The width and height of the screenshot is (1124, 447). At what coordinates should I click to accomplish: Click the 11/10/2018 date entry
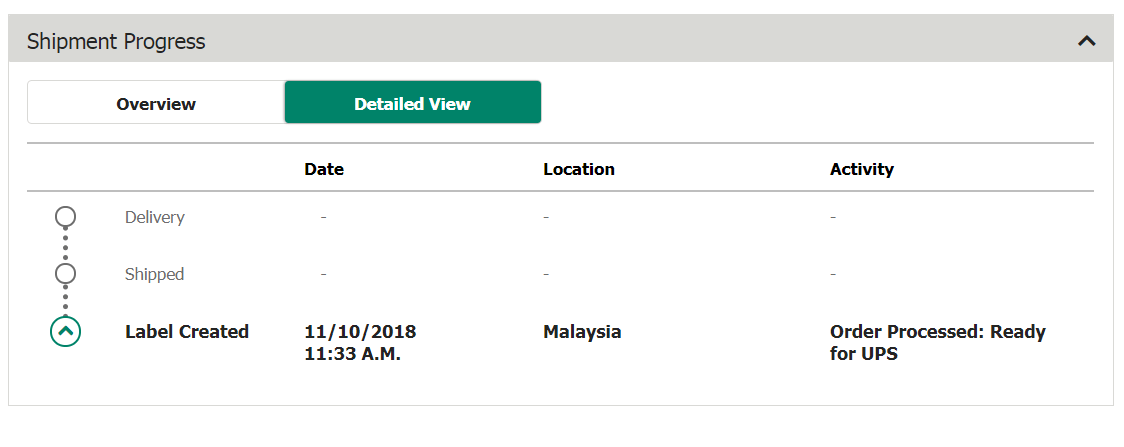pyautogui.click(x=360, y=332)
